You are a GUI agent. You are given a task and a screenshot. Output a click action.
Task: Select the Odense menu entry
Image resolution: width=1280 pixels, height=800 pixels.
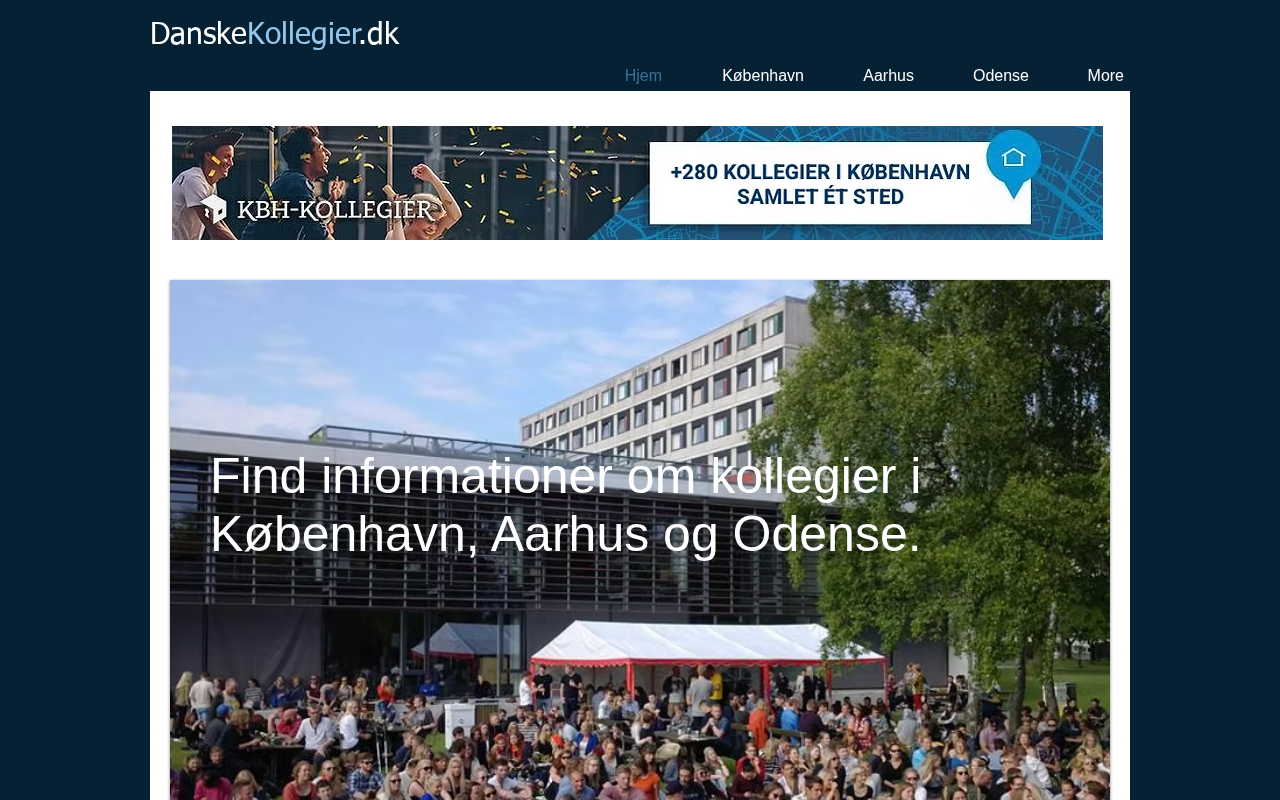click(x=1000, y=76)
